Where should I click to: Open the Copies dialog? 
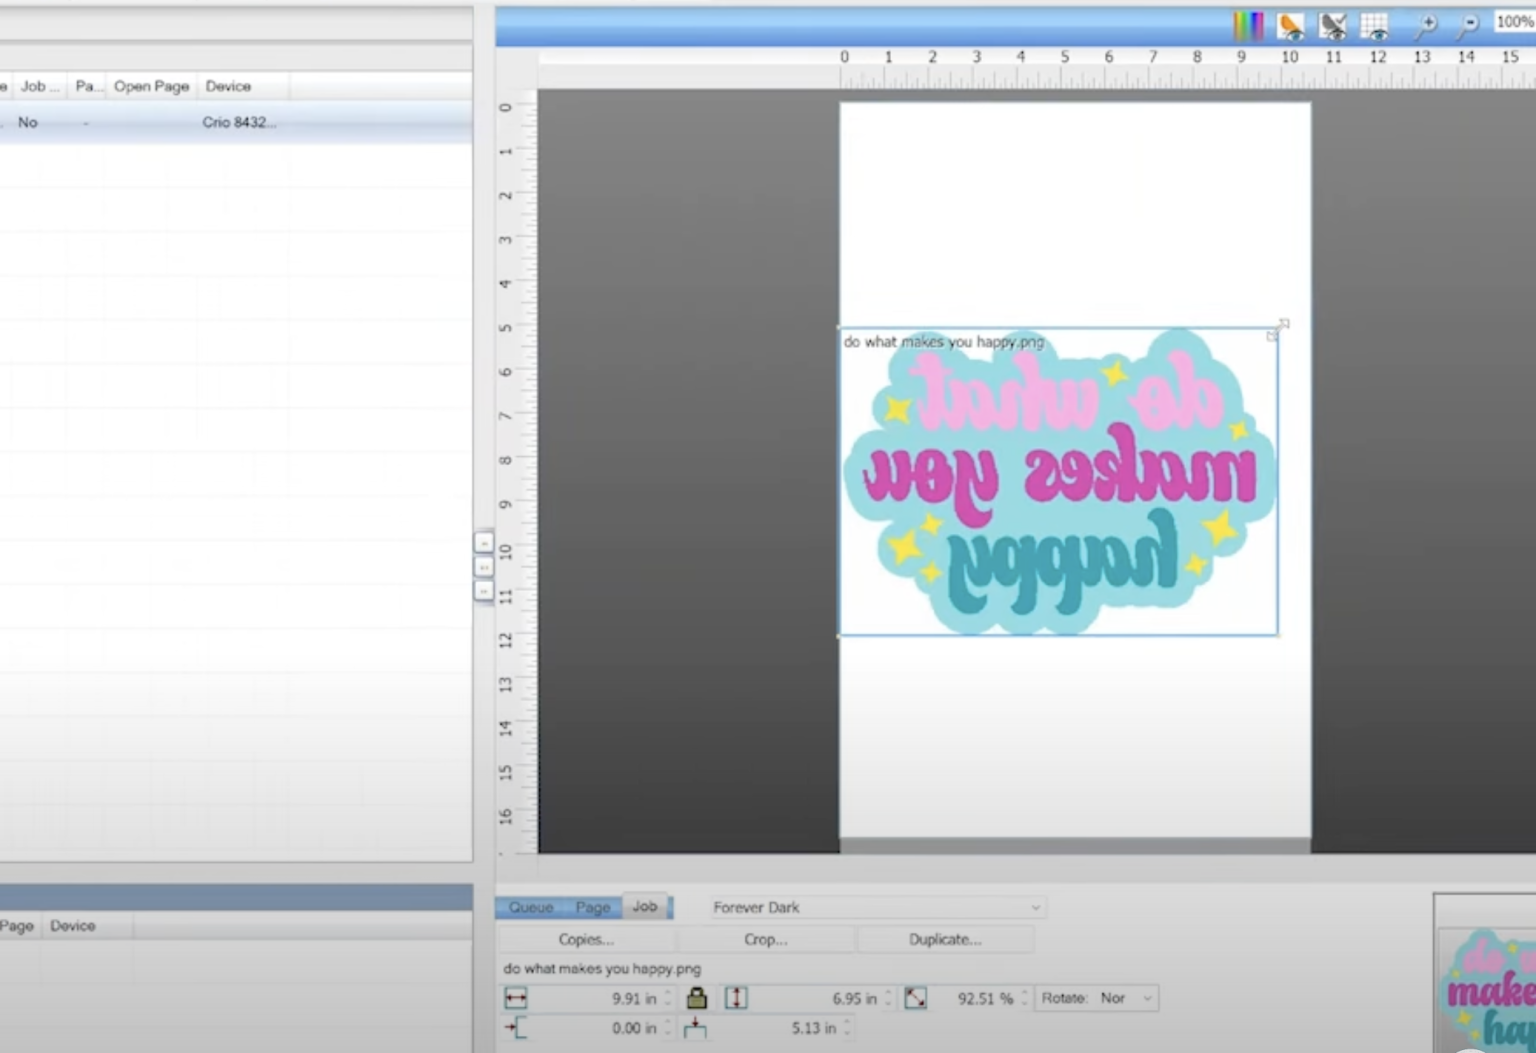(586, 939)
